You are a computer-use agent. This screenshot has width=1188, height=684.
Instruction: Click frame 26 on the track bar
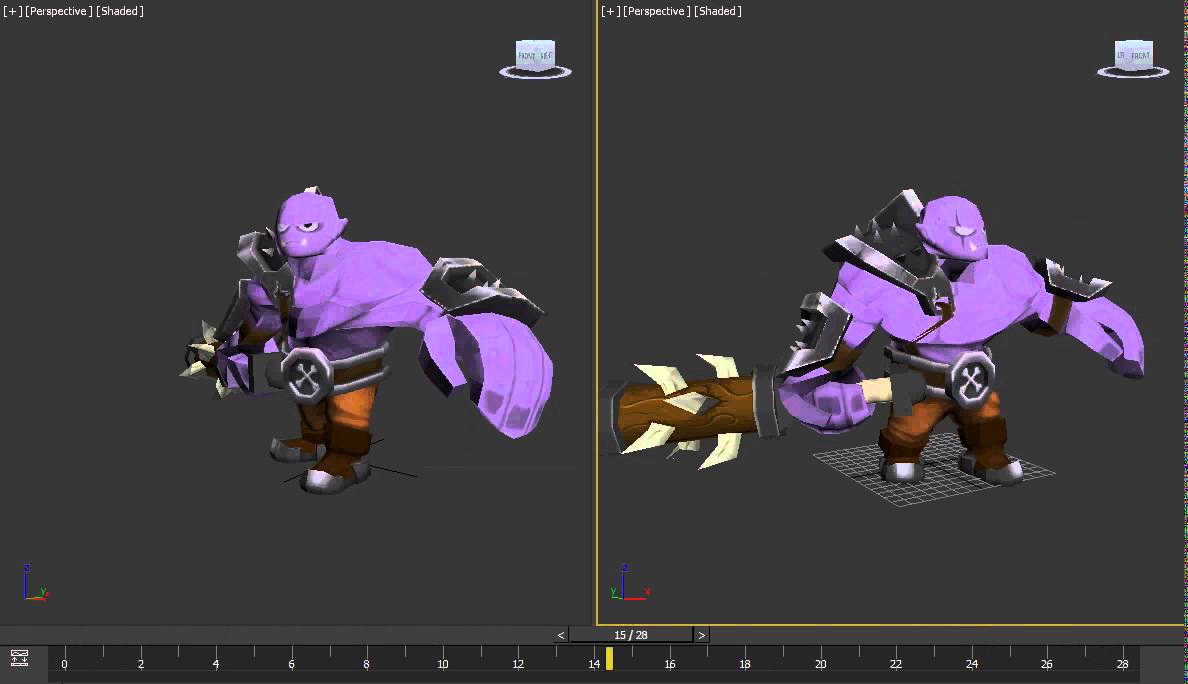[1046, 664]
